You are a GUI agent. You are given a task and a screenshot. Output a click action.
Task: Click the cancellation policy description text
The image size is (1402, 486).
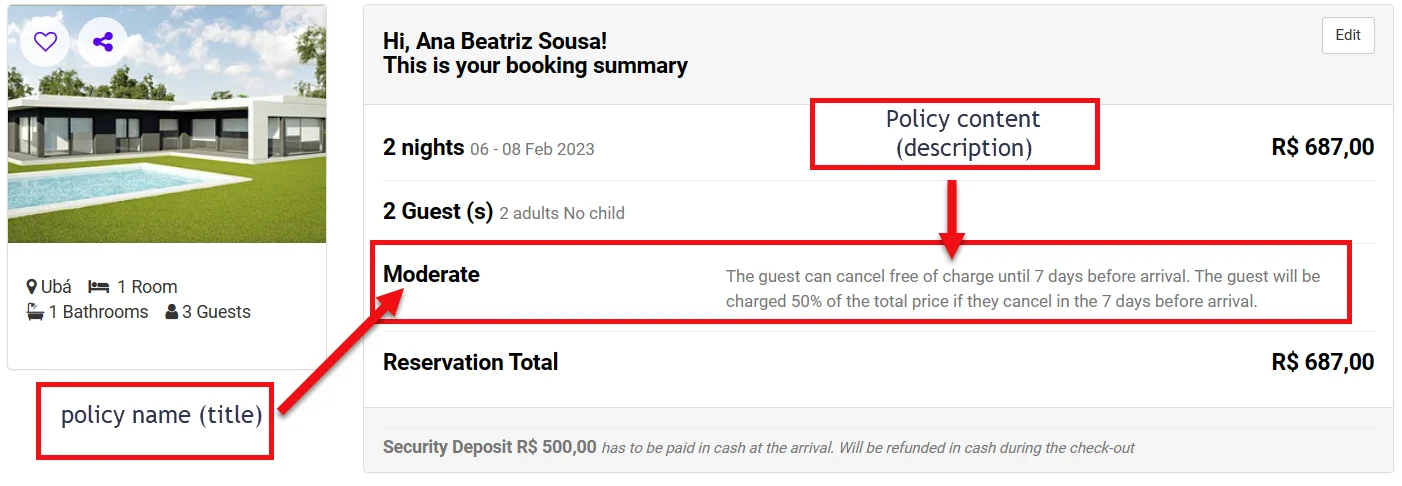coord(1022,288)
